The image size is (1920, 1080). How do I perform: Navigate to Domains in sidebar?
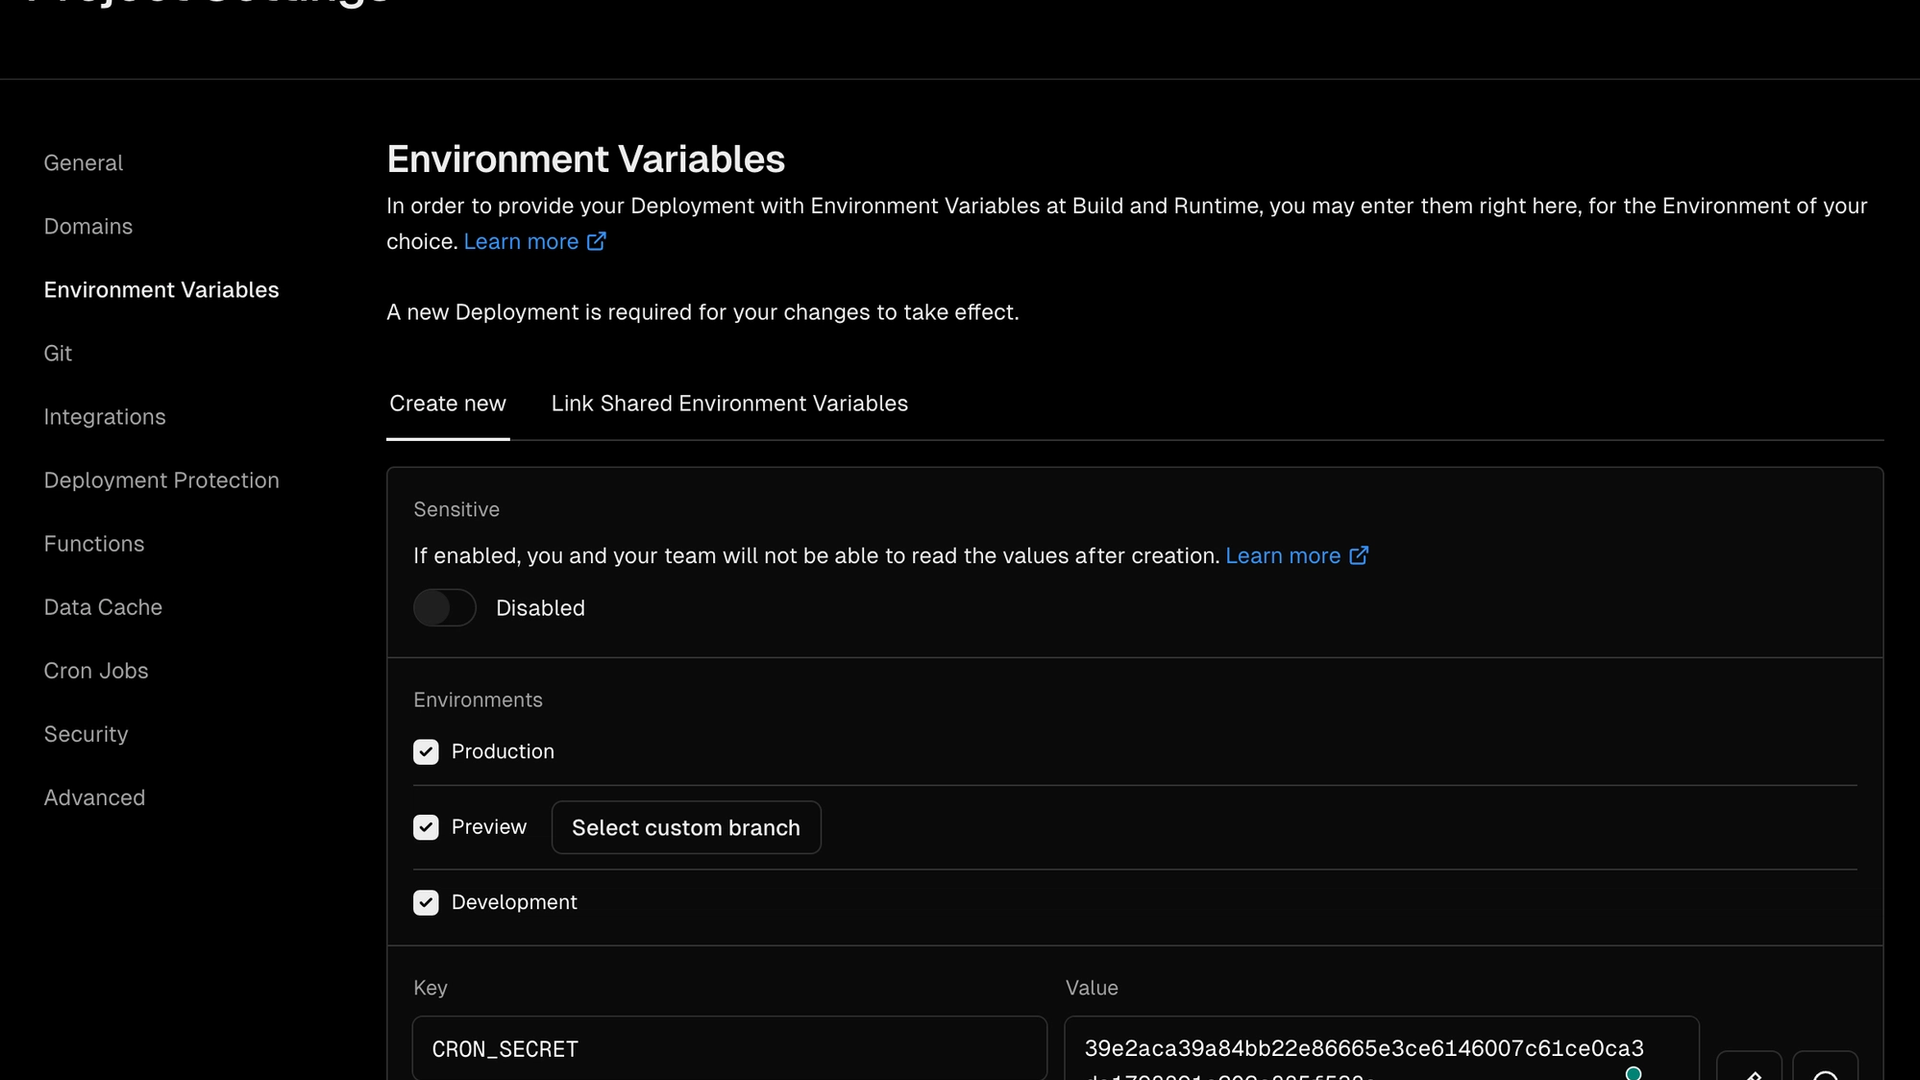pos(88,227)
